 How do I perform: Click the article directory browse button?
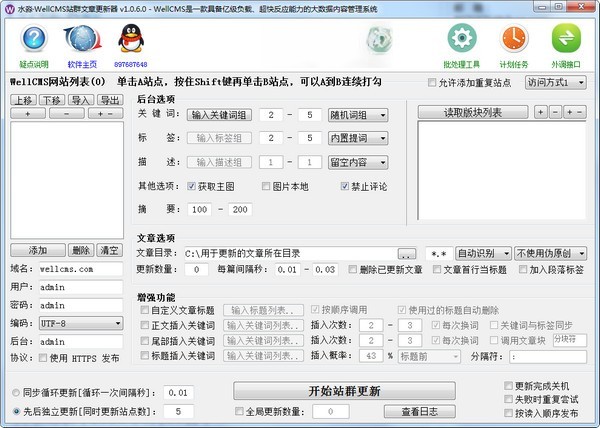[407, 253]
